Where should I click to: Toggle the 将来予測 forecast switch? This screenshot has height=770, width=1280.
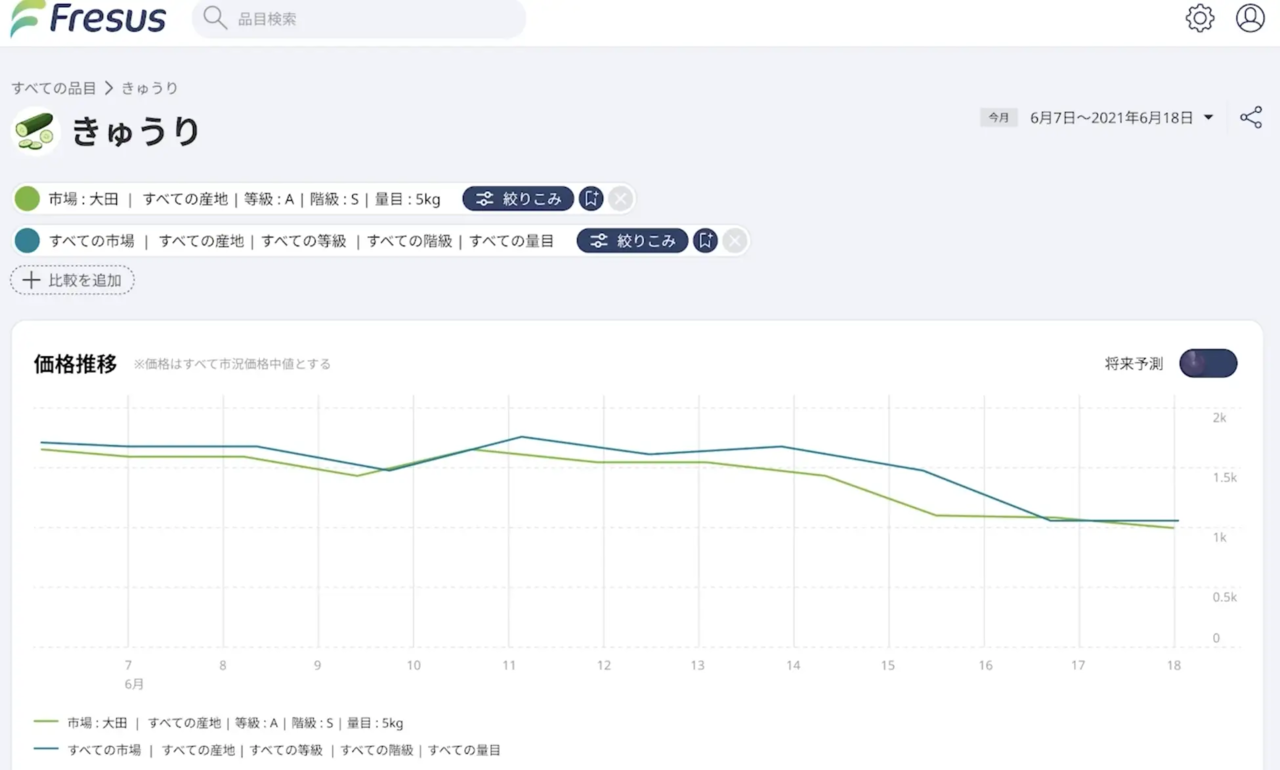click(1208, 364)
